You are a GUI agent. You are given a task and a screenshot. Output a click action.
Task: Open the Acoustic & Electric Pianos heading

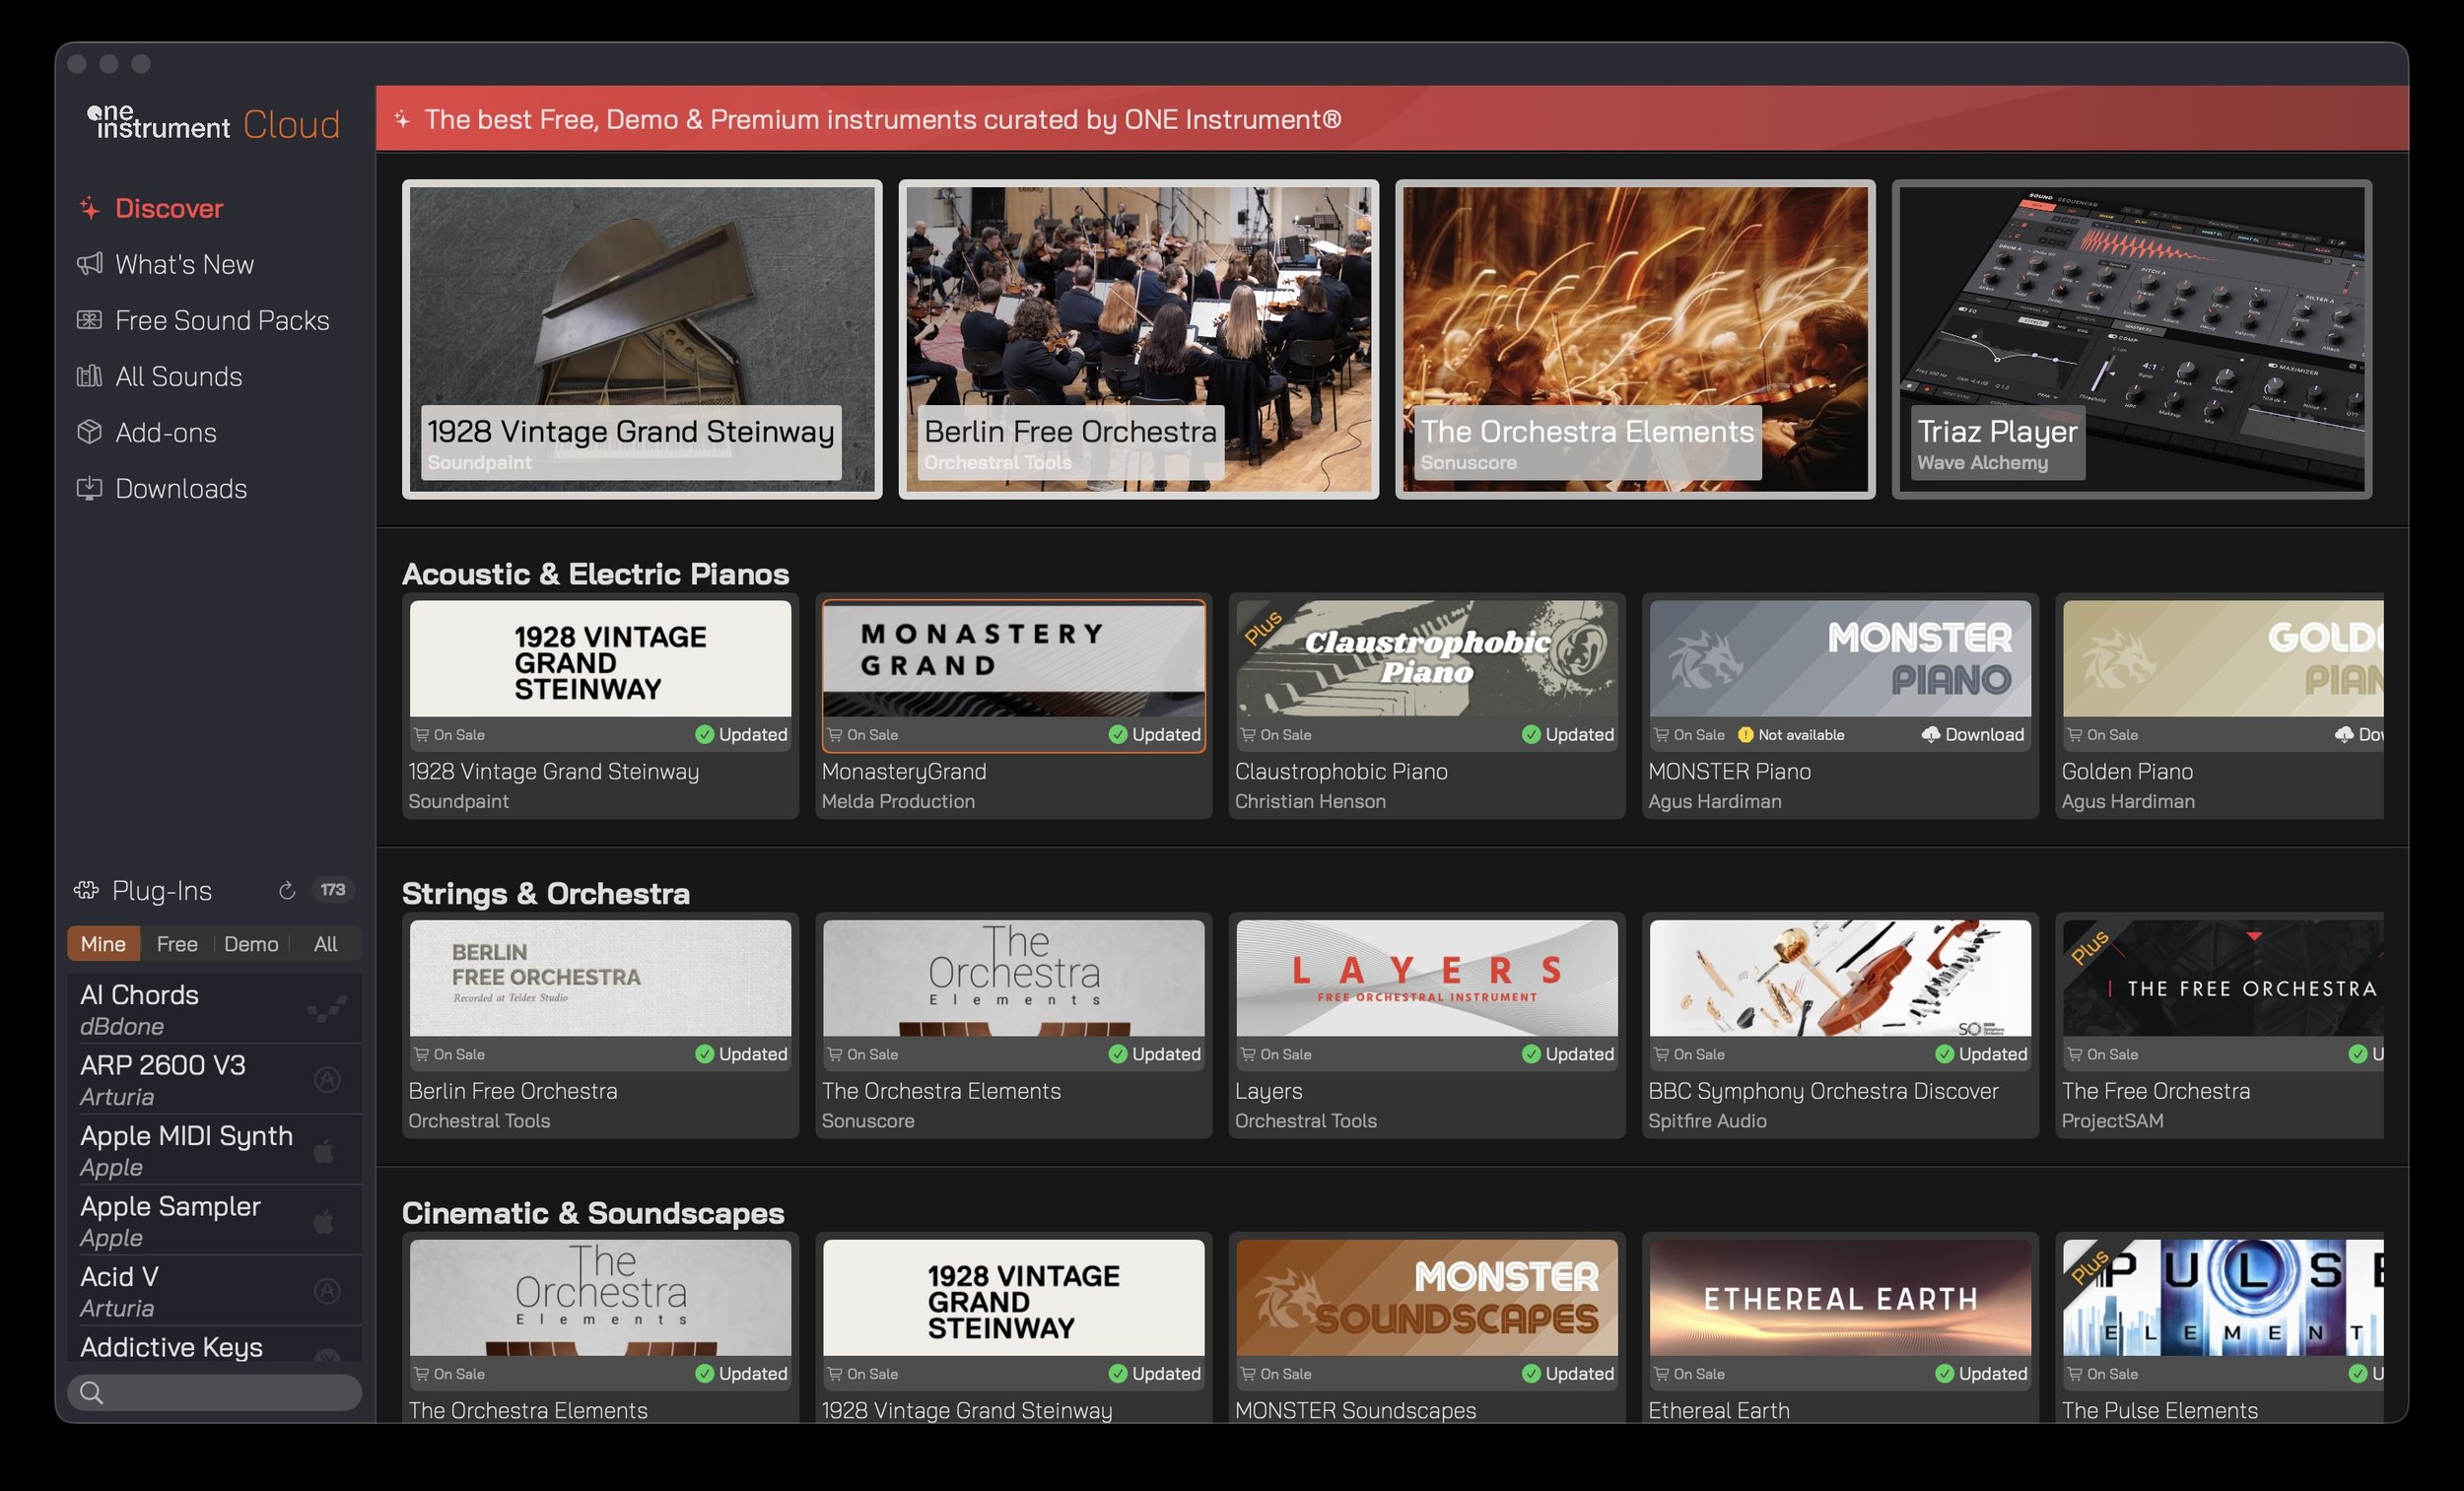[595, 574]
